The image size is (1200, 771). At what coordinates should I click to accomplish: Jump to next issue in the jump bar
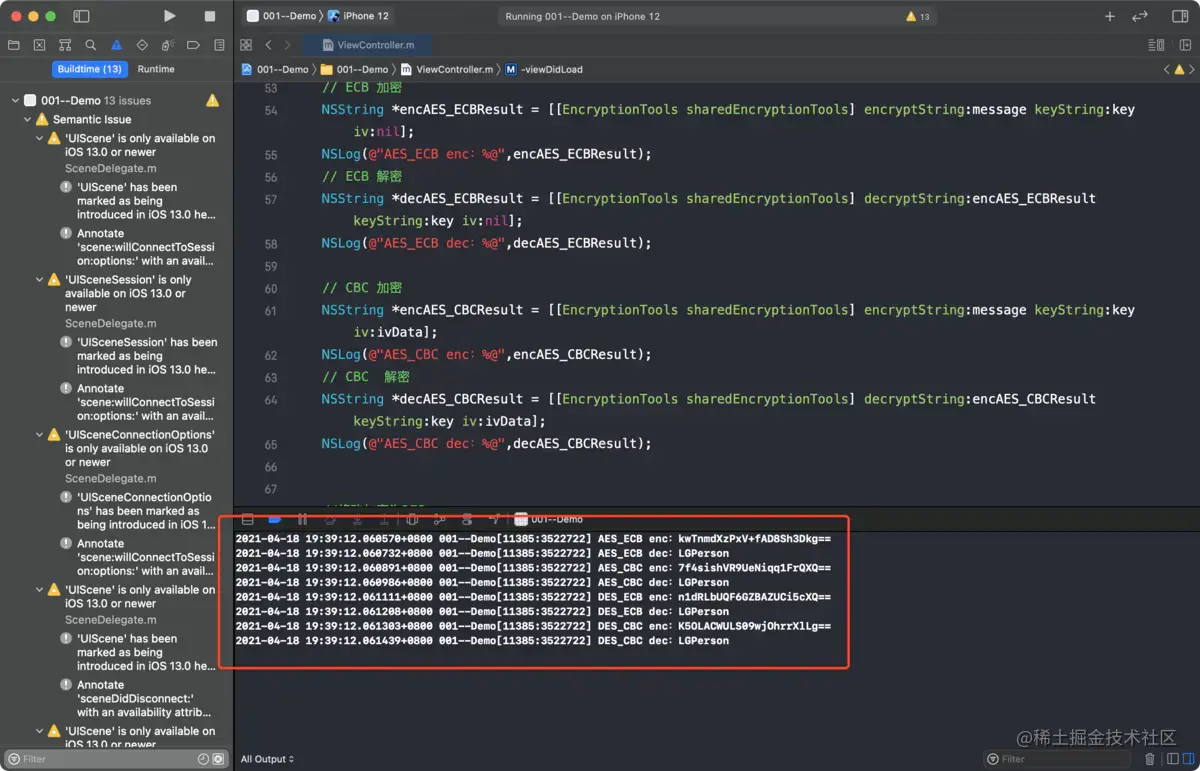coord(1193,70)
